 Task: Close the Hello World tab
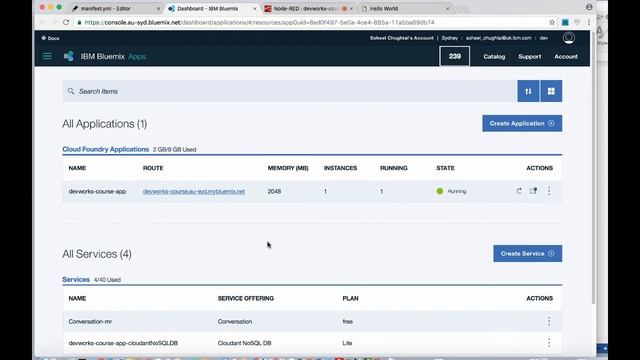point(447,9)
